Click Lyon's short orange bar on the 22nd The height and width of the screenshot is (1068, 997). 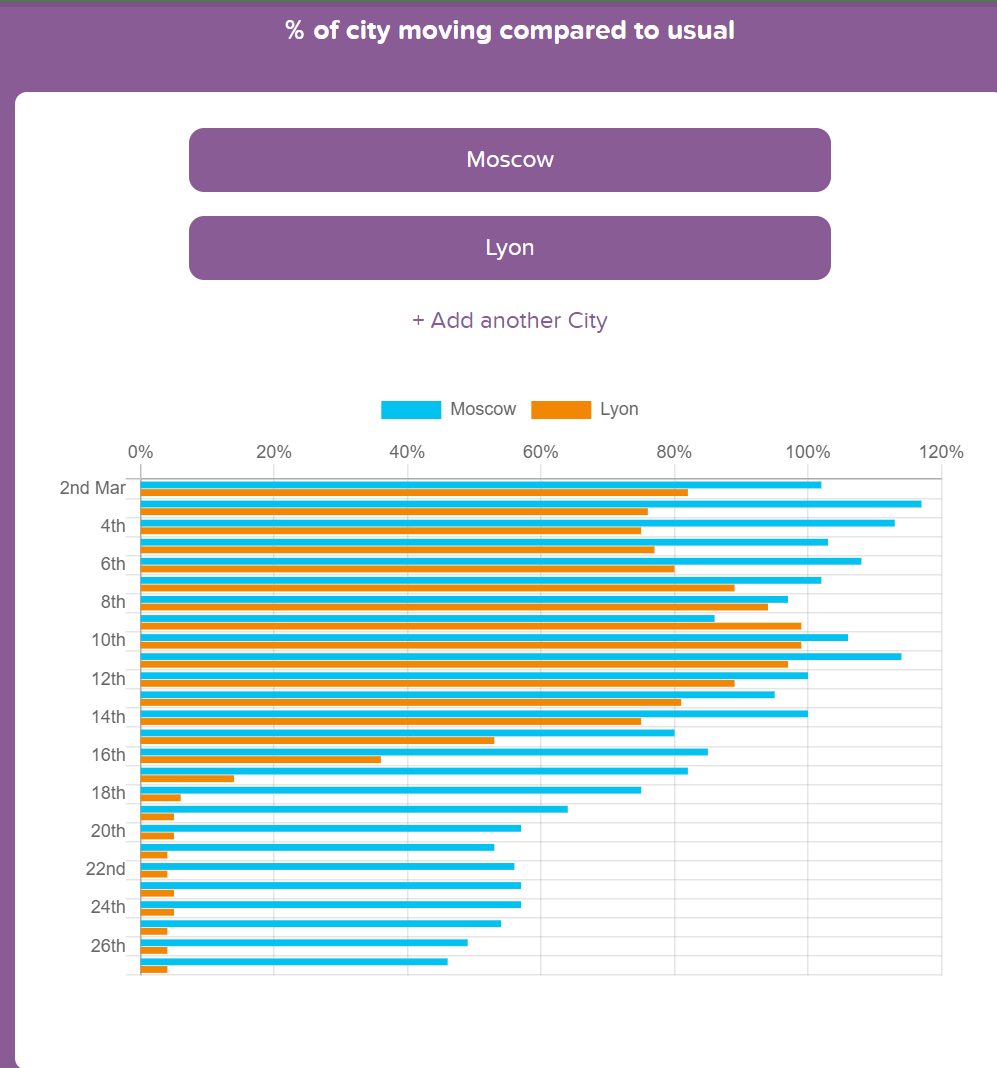(x=154, y=874)
